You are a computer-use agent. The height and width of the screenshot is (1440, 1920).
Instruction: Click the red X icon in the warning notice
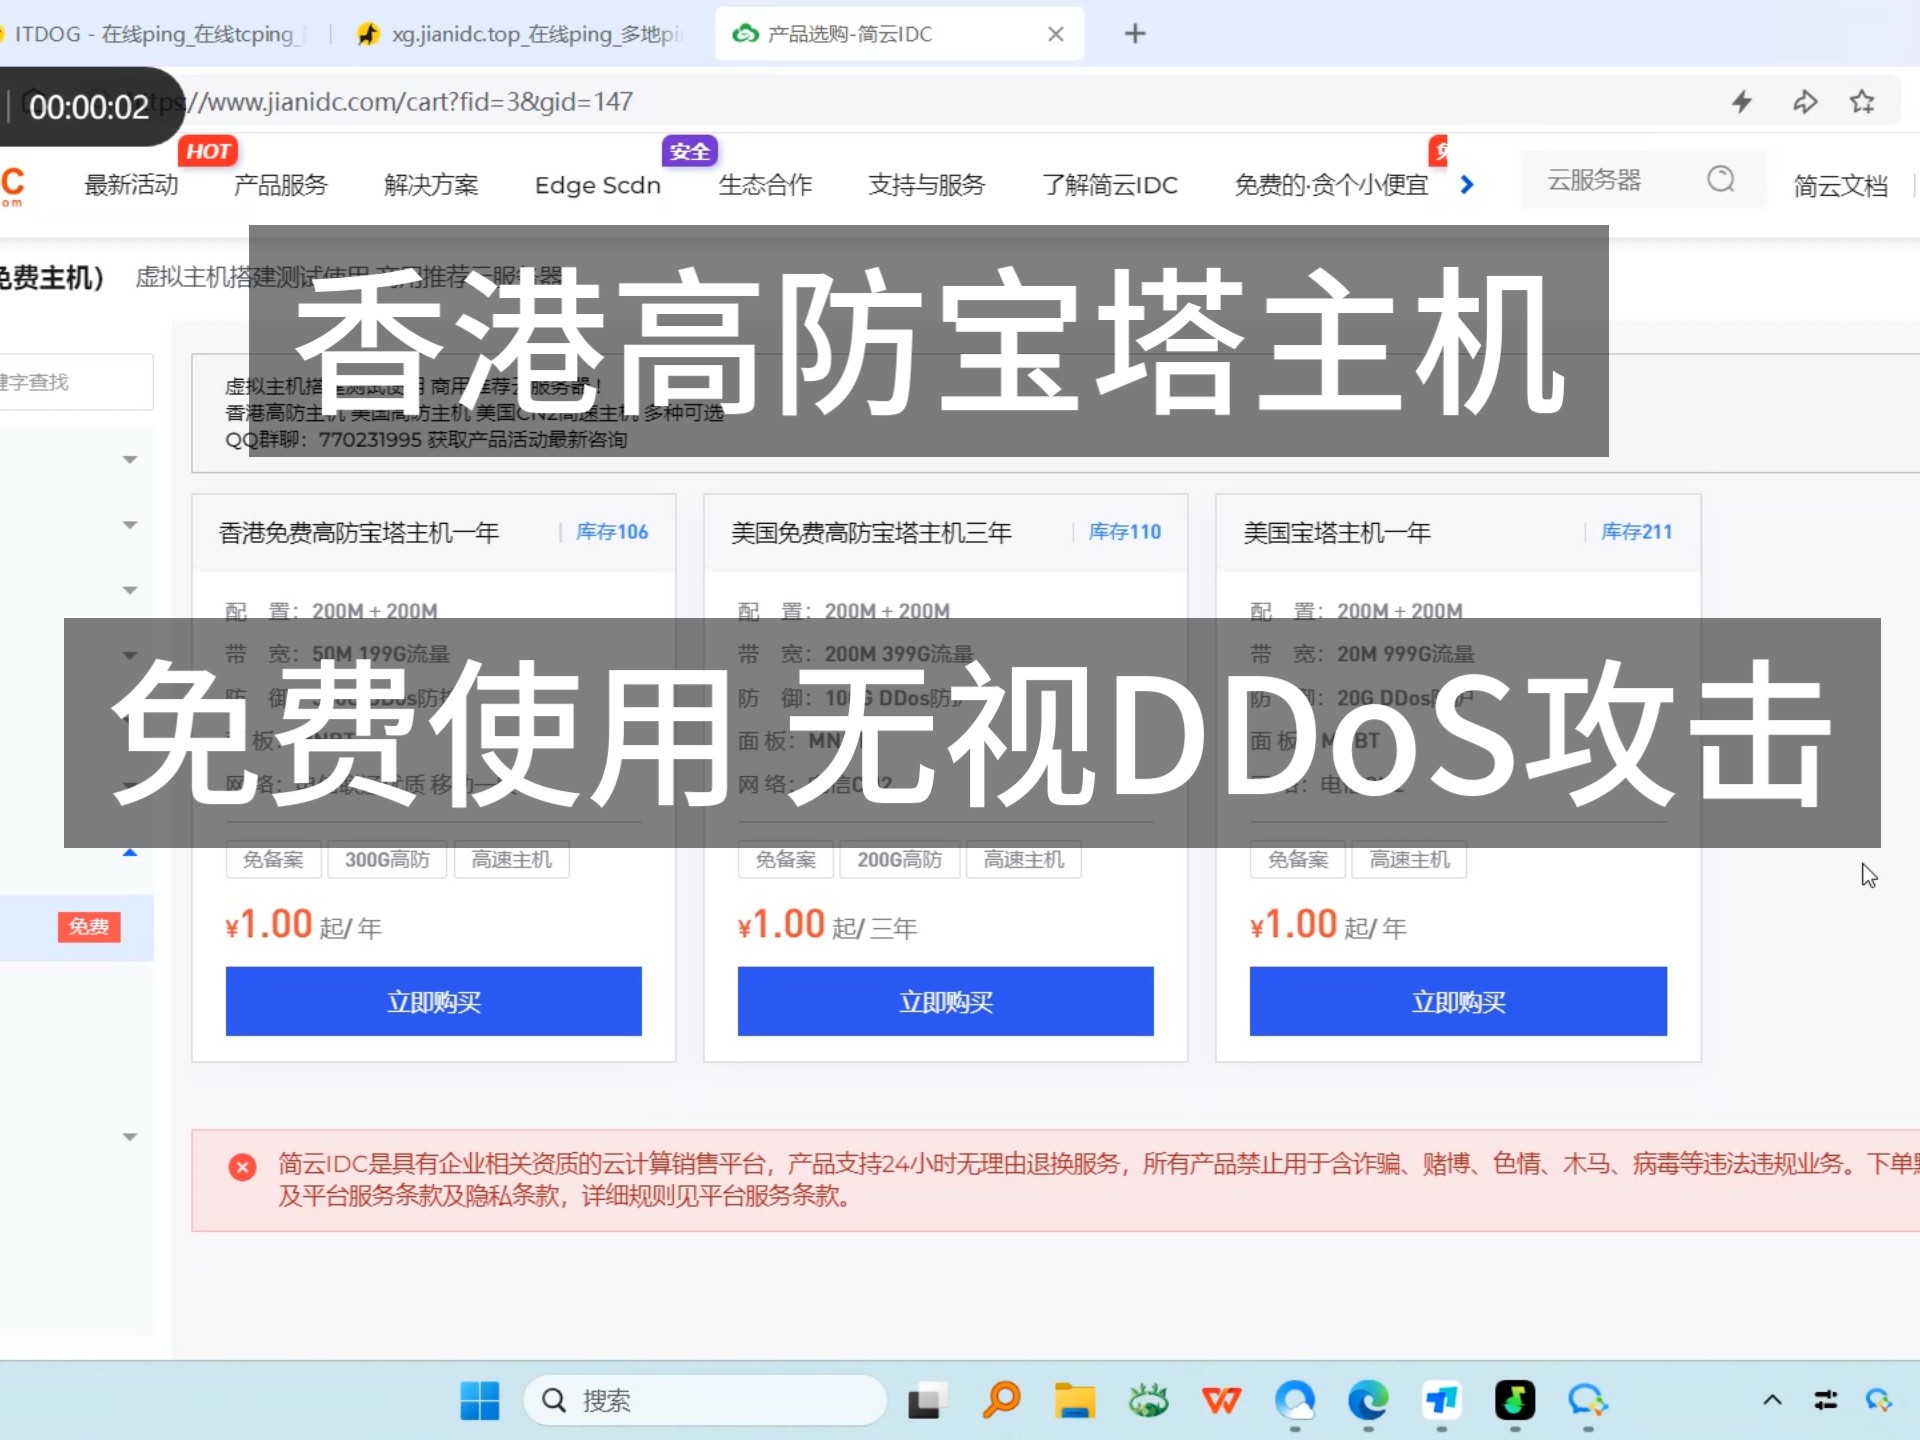click(242, 1167)
